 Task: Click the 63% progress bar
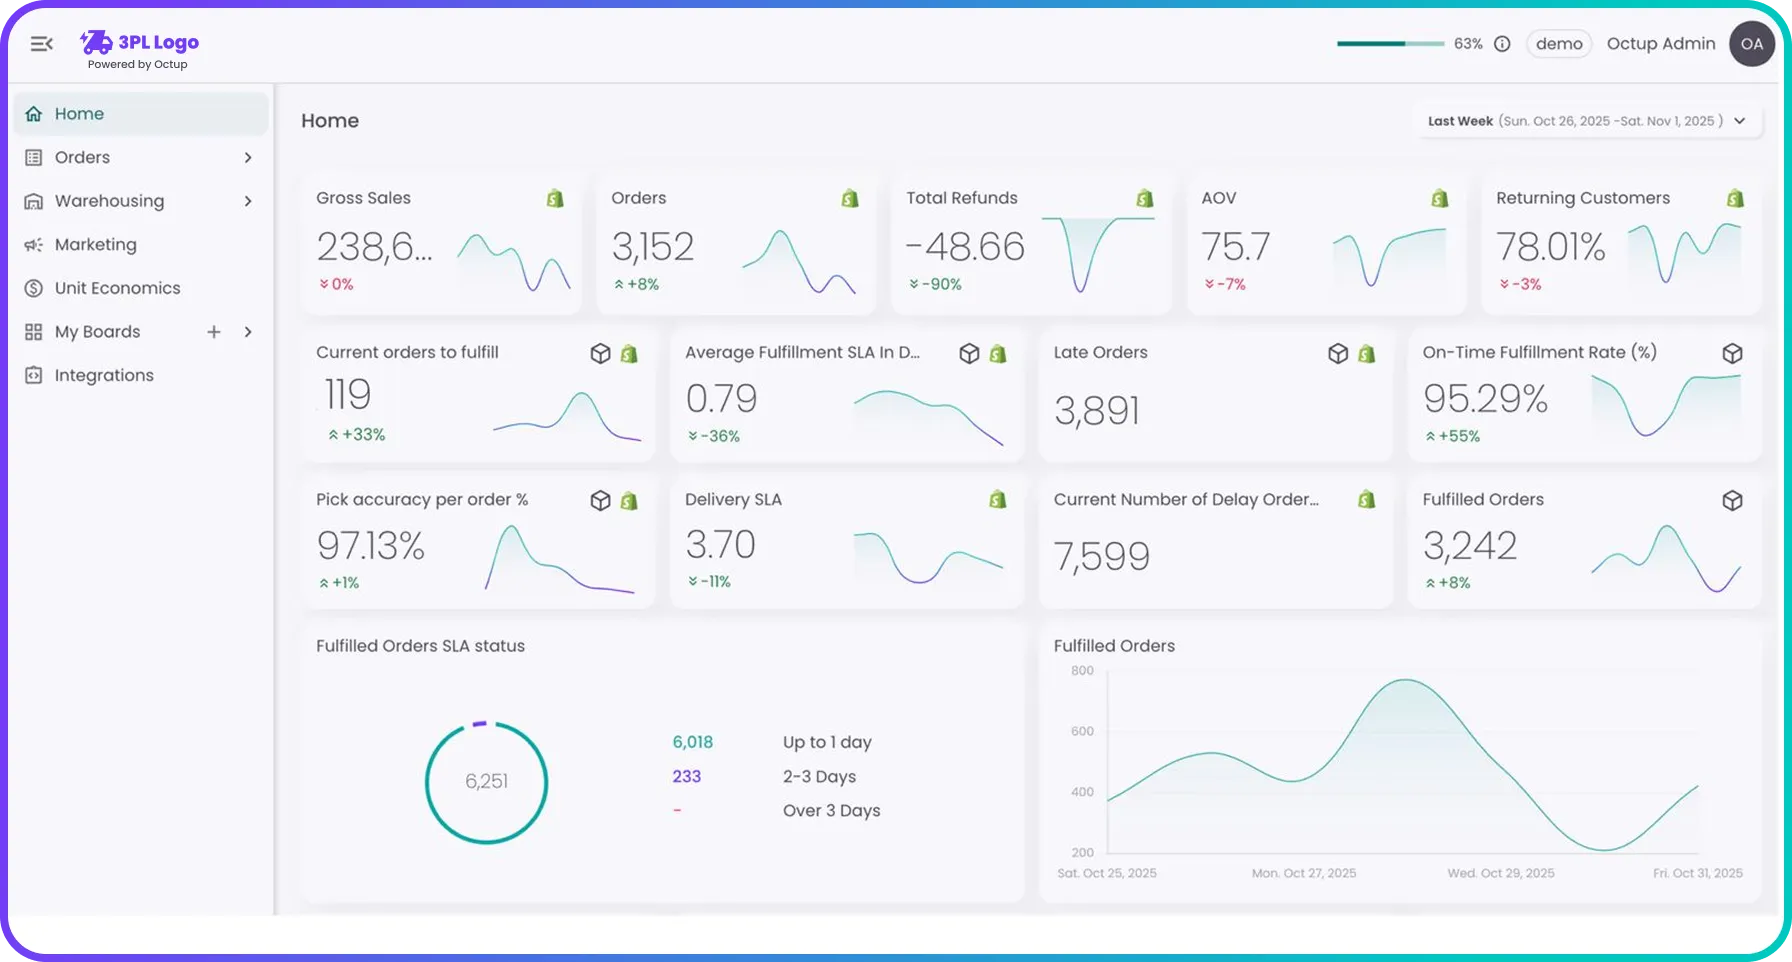1390,43
